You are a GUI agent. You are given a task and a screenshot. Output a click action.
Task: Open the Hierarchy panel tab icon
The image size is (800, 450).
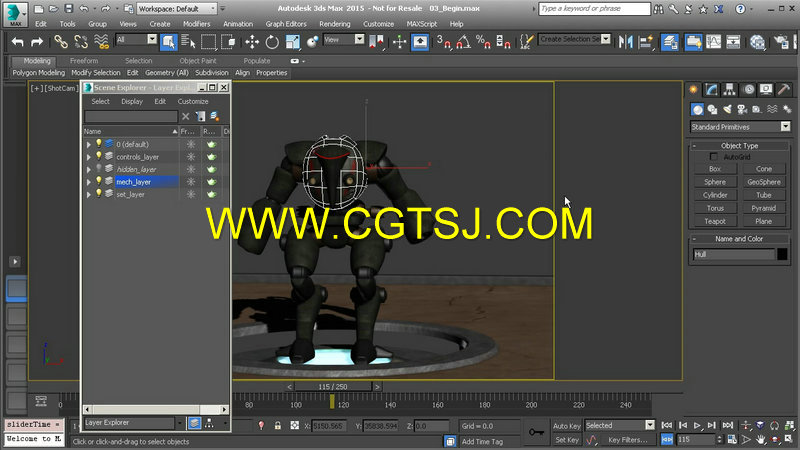730,90
